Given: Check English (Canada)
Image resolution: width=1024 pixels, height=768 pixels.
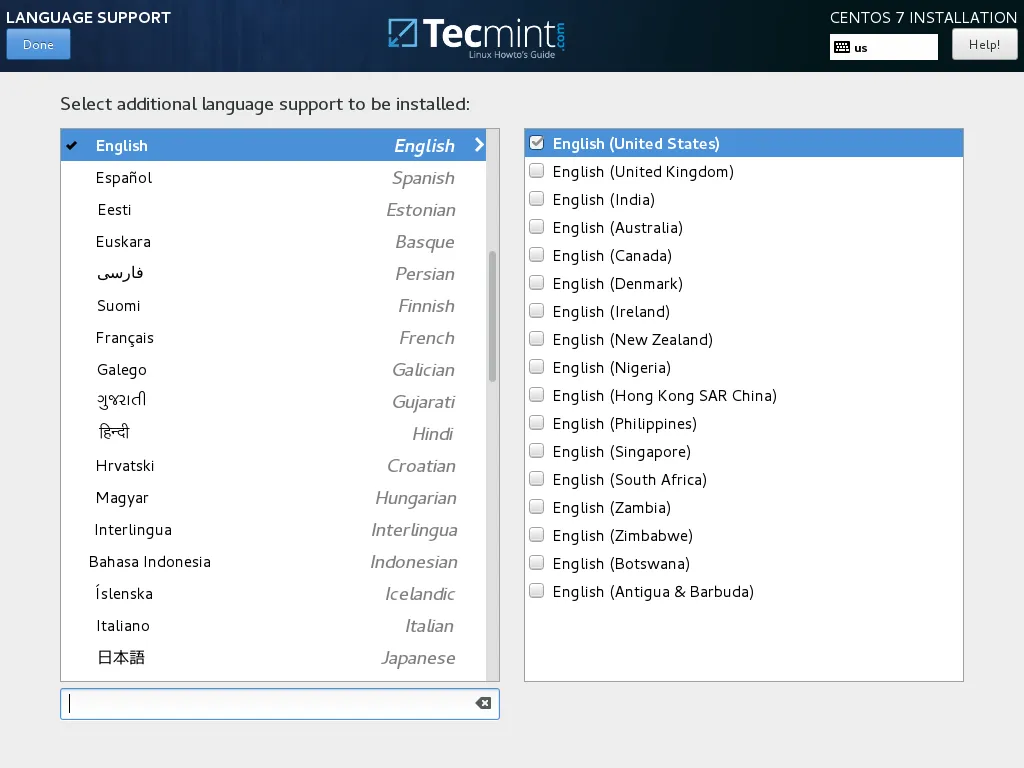Looking at the screenshot, I should coord(536,254).
